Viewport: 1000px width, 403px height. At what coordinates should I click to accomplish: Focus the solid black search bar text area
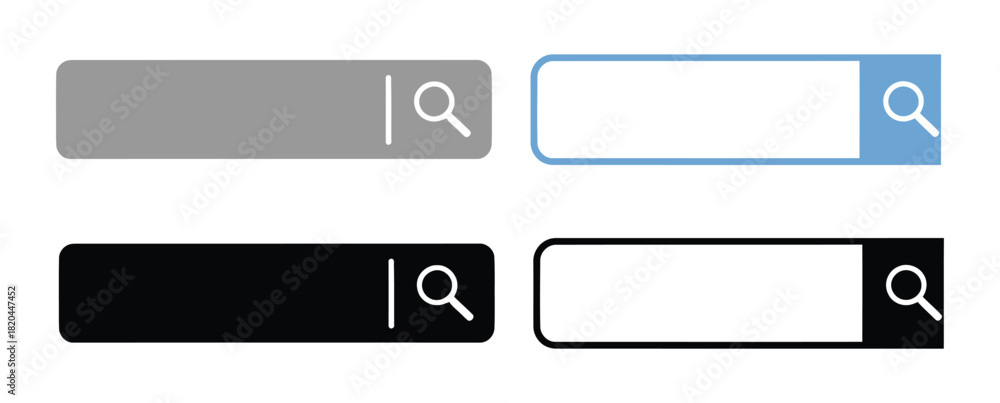[x=223, y=293]
